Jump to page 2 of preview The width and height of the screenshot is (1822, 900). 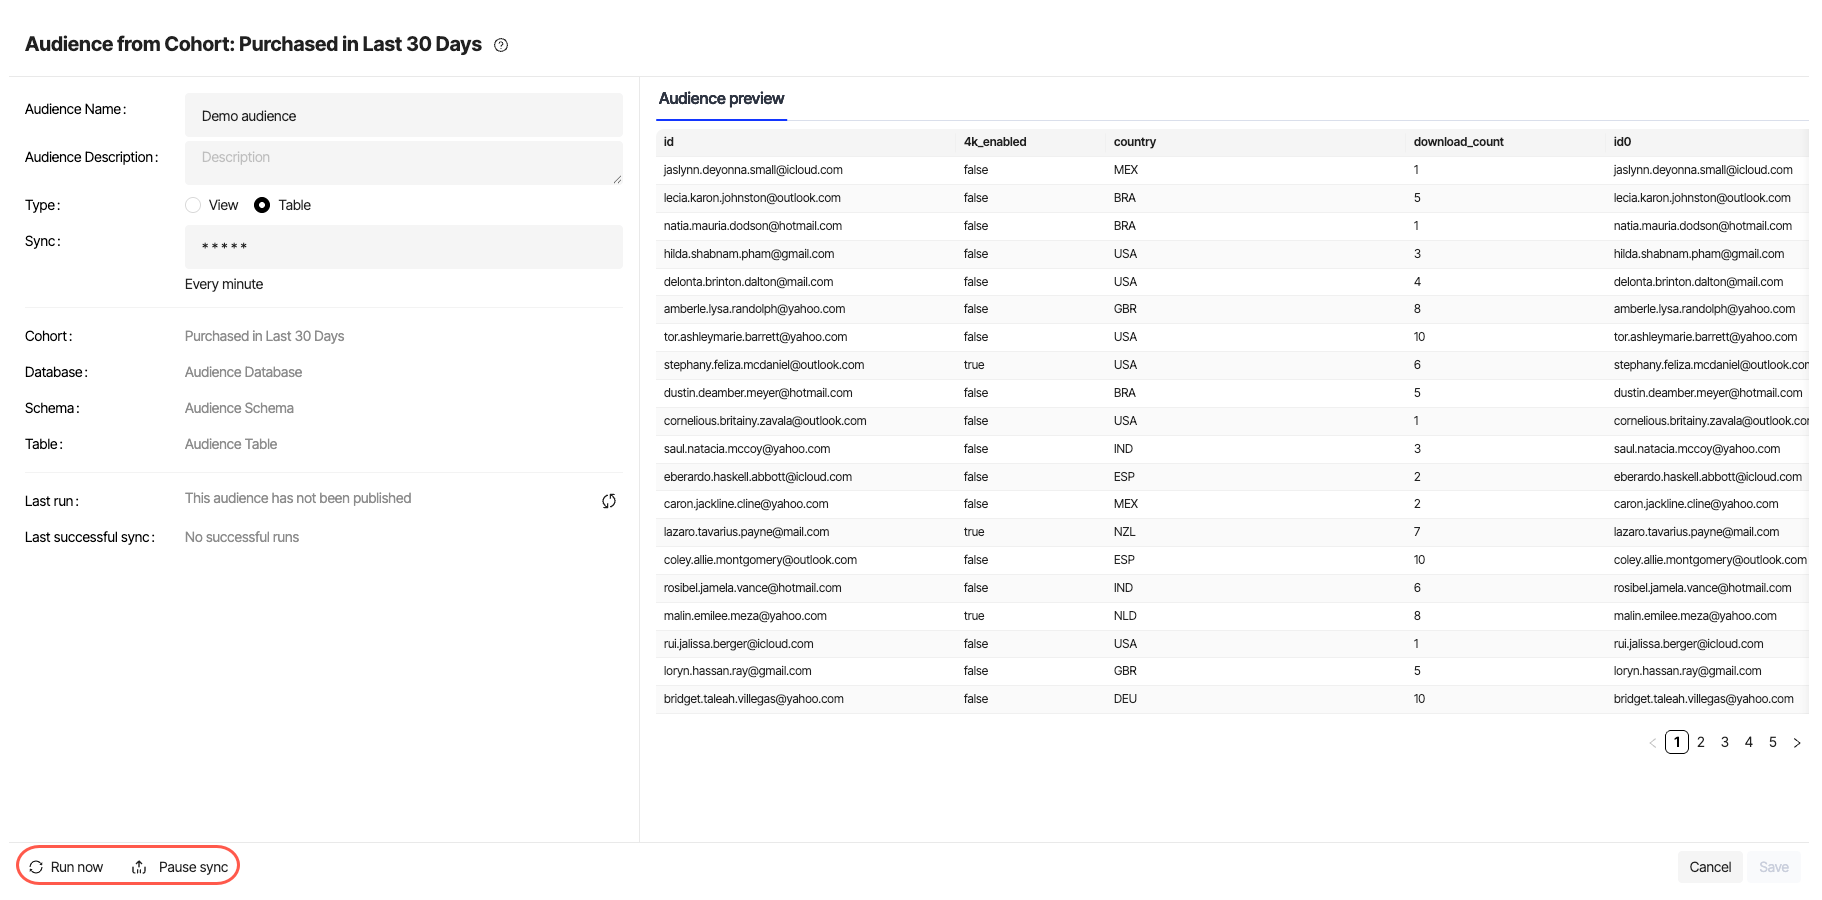click(x=1700, y=742)
